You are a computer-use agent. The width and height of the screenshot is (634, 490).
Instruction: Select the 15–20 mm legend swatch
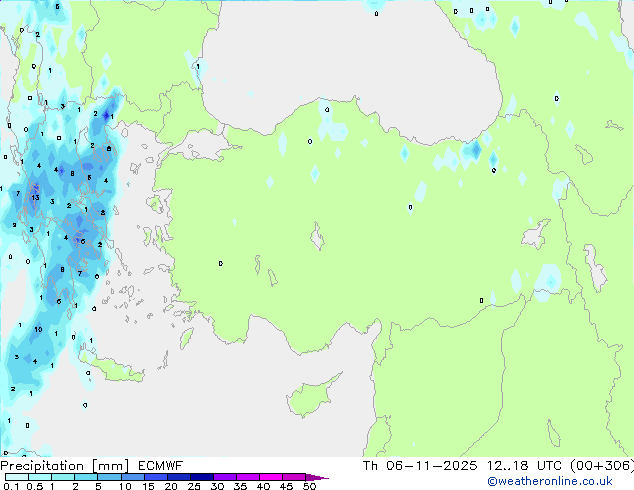tap(156, 477)
